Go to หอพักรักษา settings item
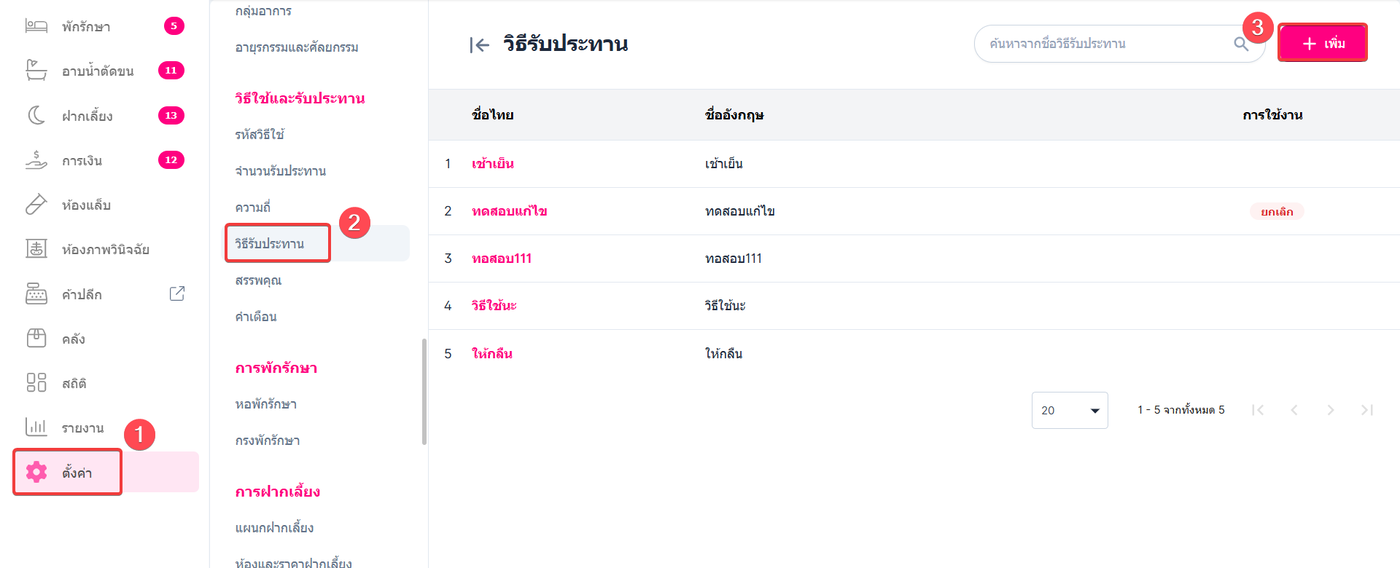Viewport: 1400px width, 568px height. click(x=266, y=404)
